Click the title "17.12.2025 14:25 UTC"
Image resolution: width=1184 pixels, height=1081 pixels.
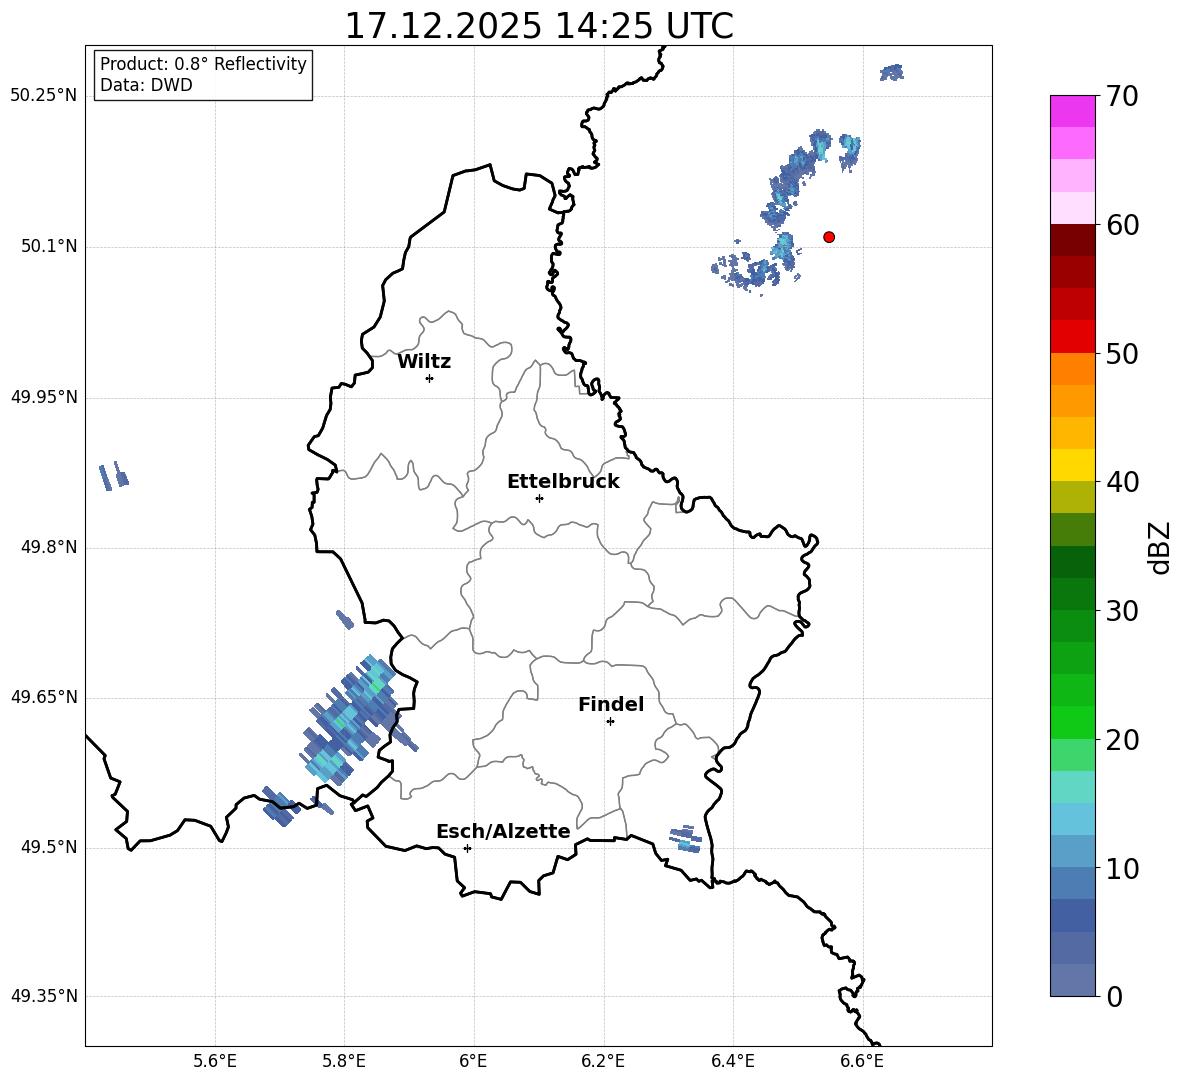[x=538, y=26]
